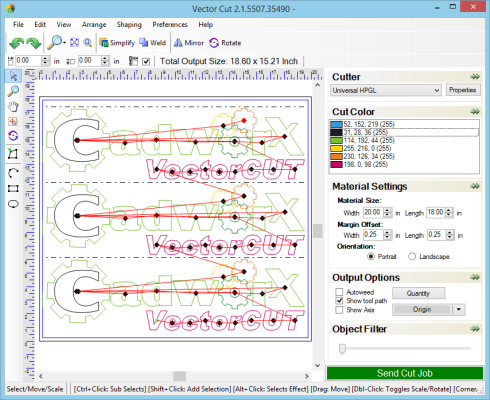This screenshot has height=400, width=490.
Task: Select yellow cut color 255, 216, 0
Action: pos(404,148)
